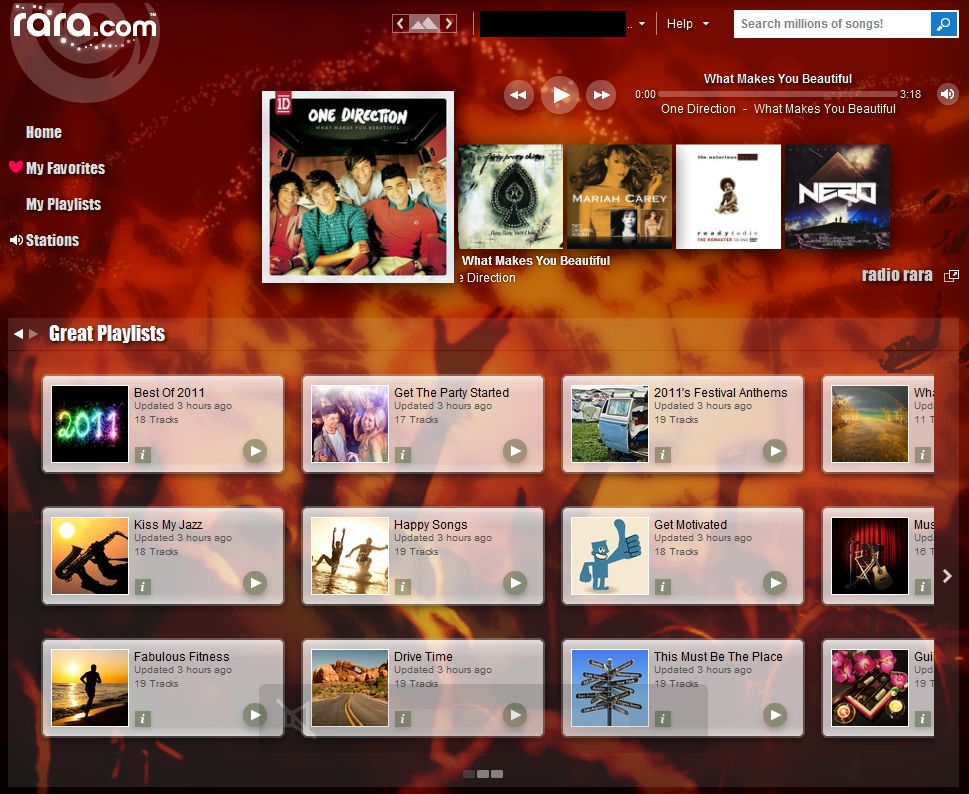This screenshot has height=794, width=969.
Task: Click the 3:18 track duration text
Action: pos(910,94)
